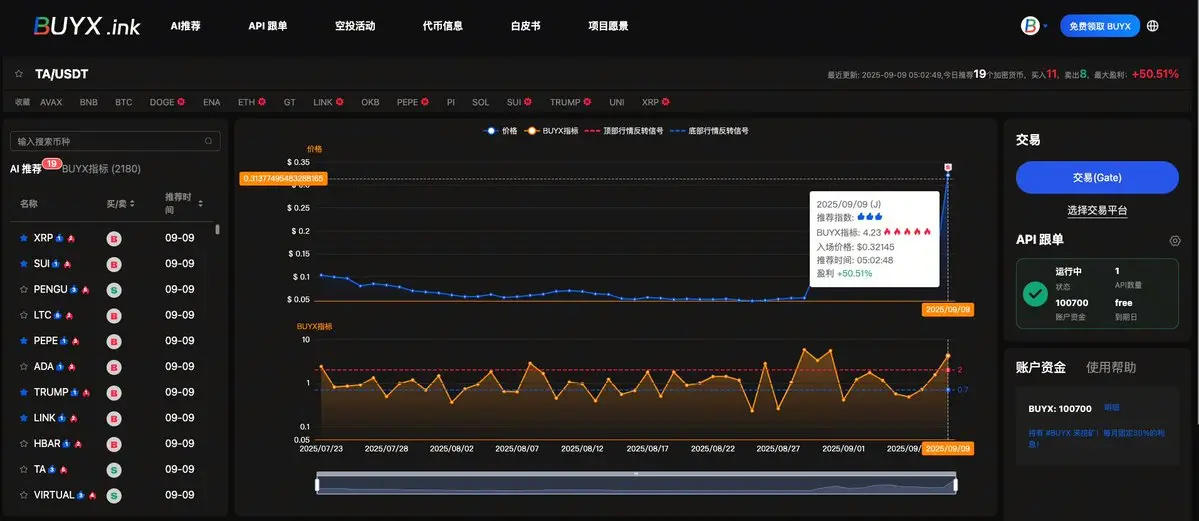Image resolution: width=1199 pixels, height=521 pixels.
Task: Open the 明细 link beside BUYX balance
Action: click(1112, 407)
